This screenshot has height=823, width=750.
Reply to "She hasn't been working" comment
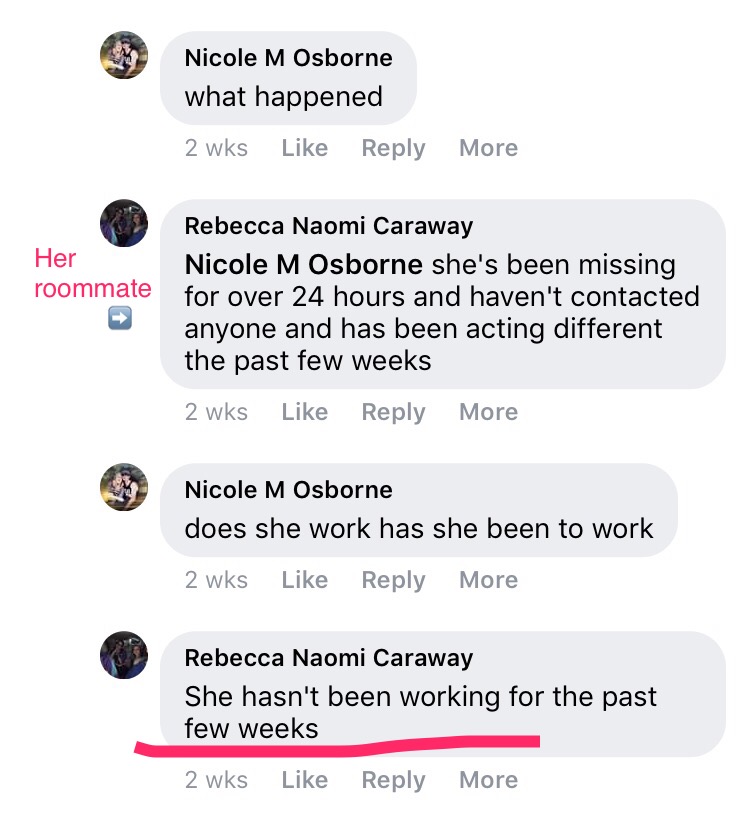[x=393, y=780]
